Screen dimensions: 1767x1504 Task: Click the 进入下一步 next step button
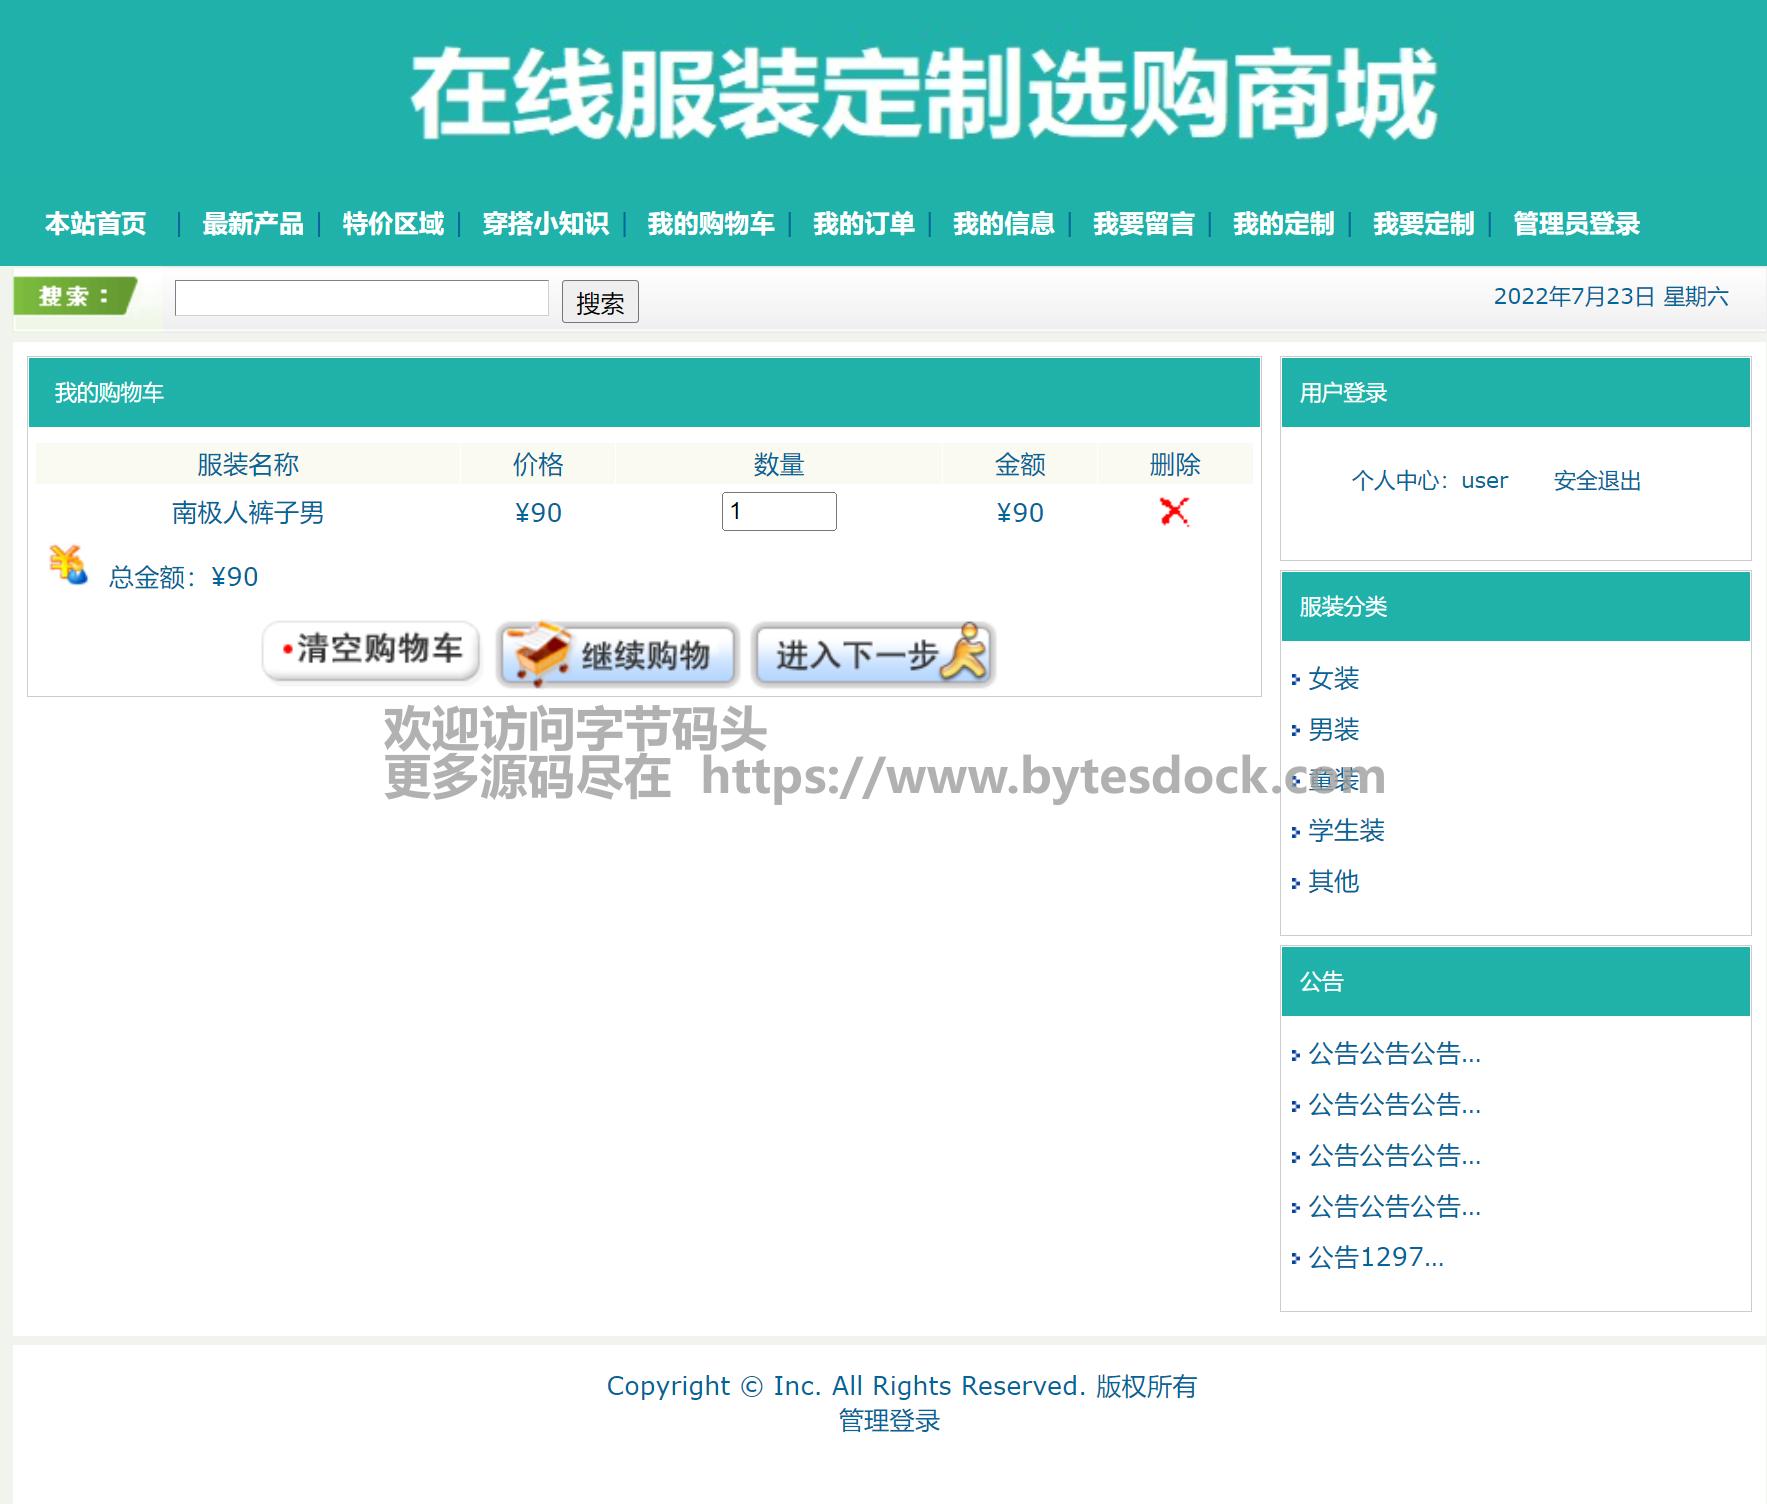click(x=873, y=655)
